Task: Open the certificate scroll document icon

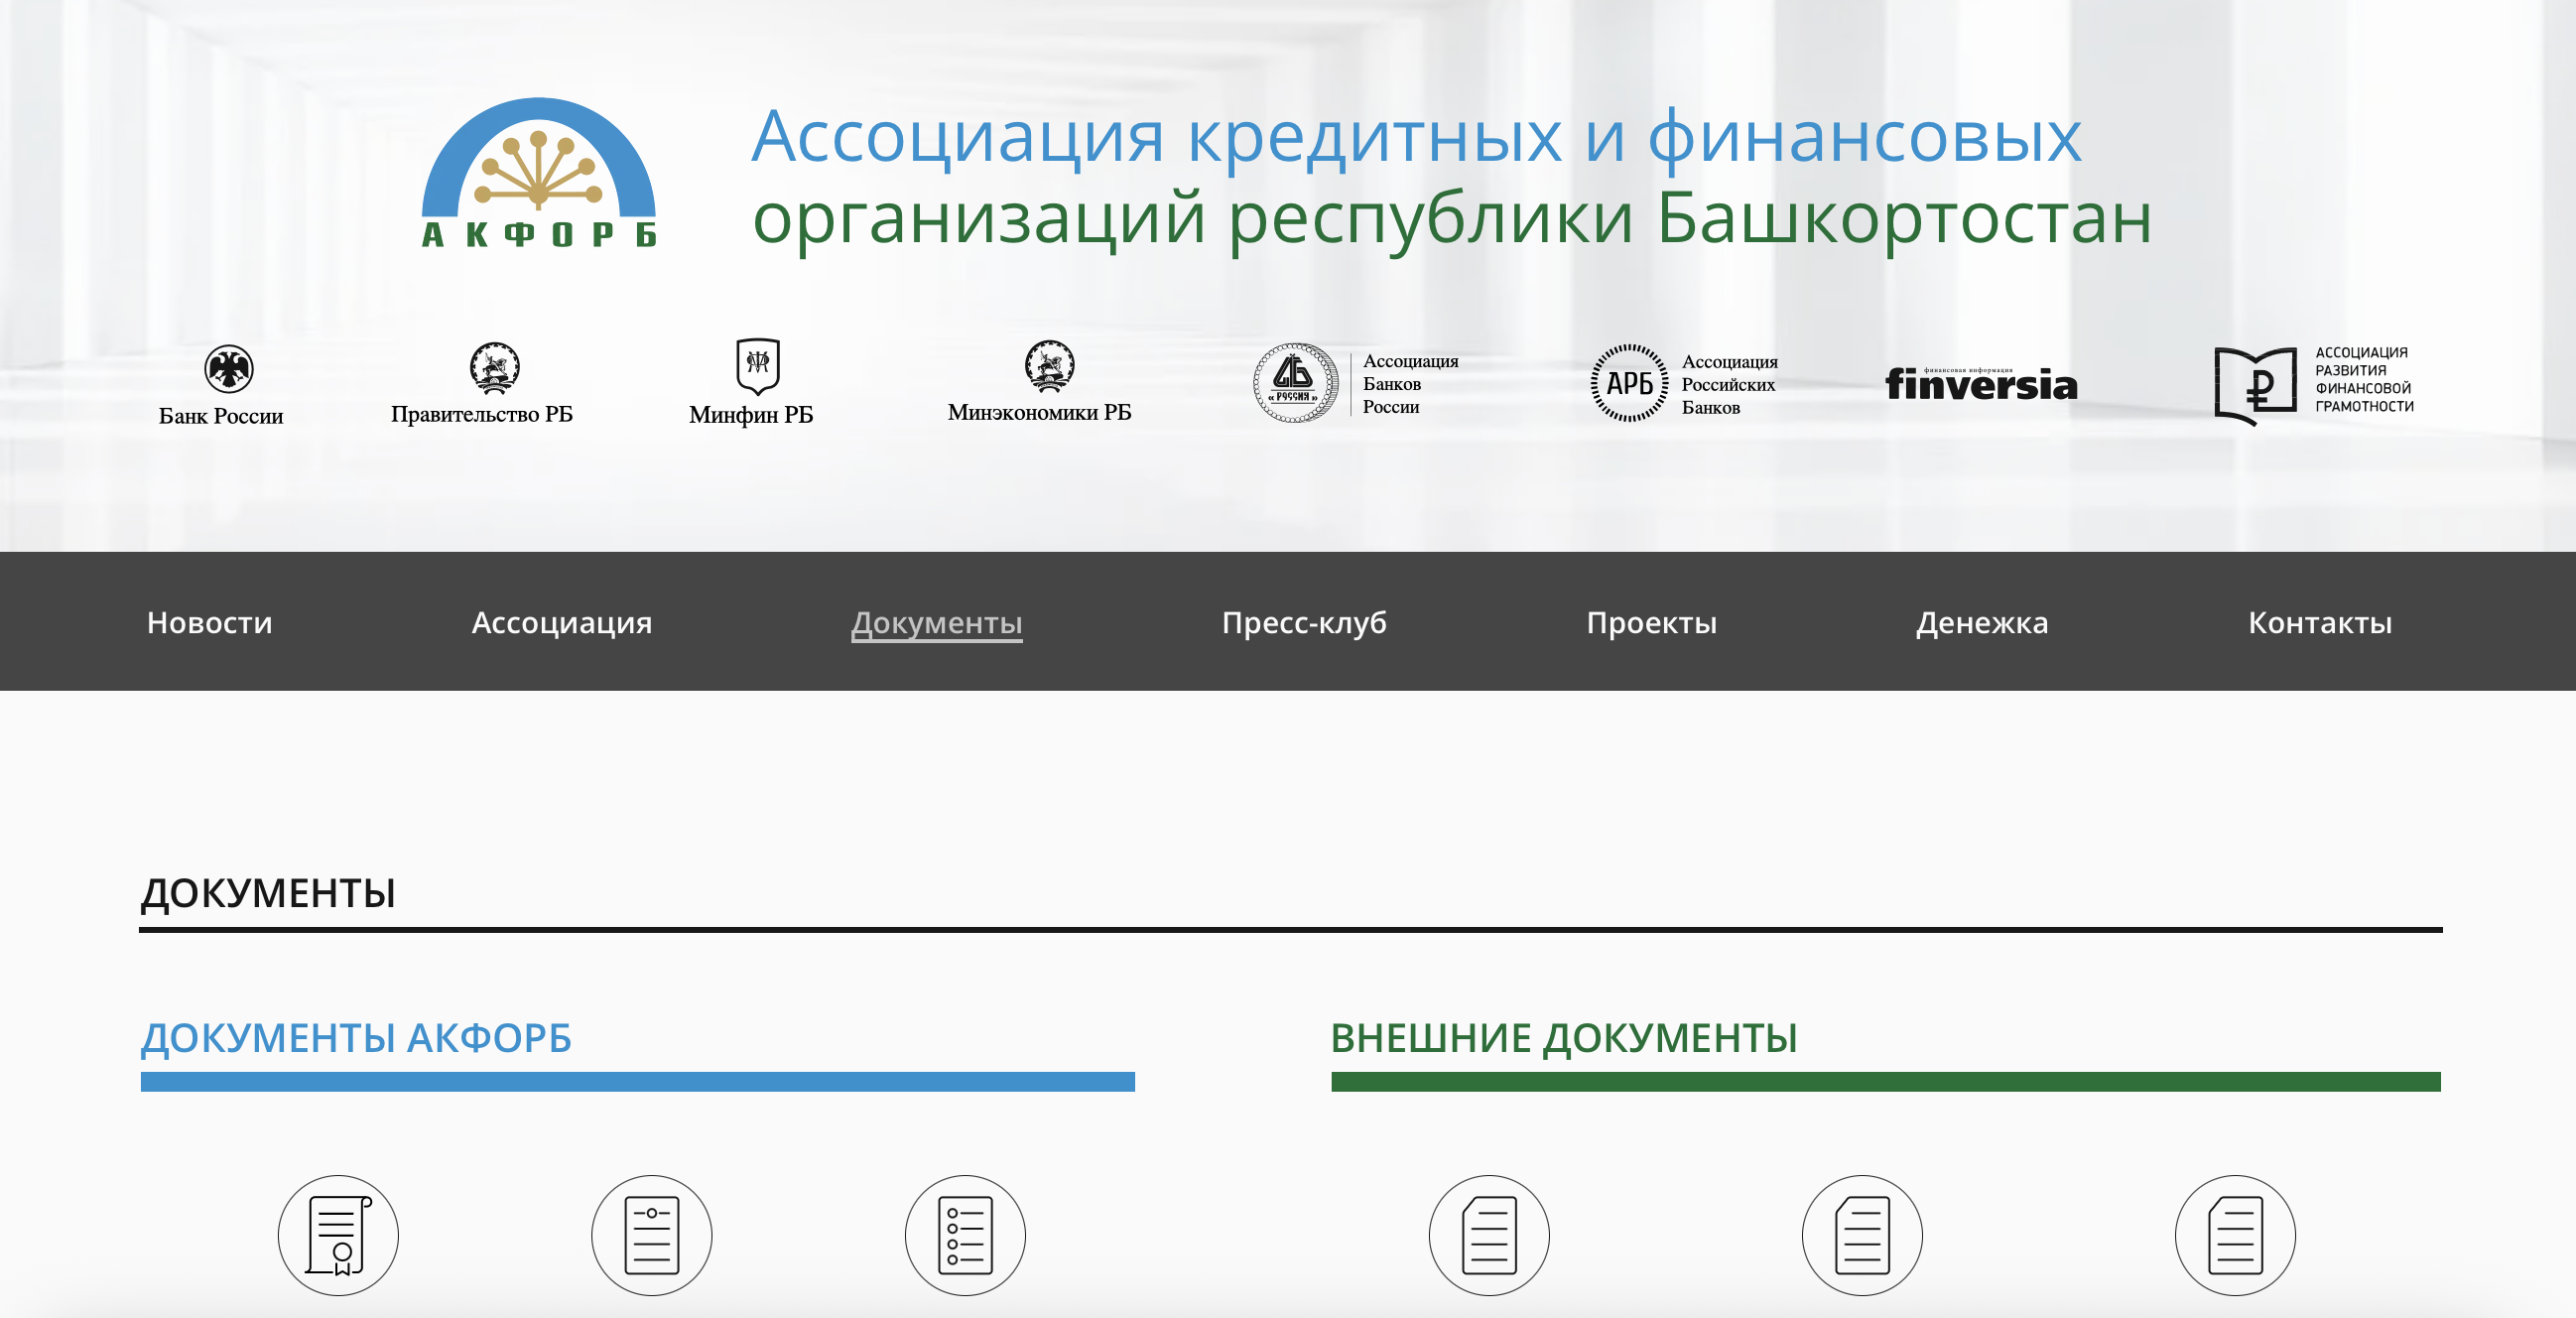Action: coord(338,1235)
